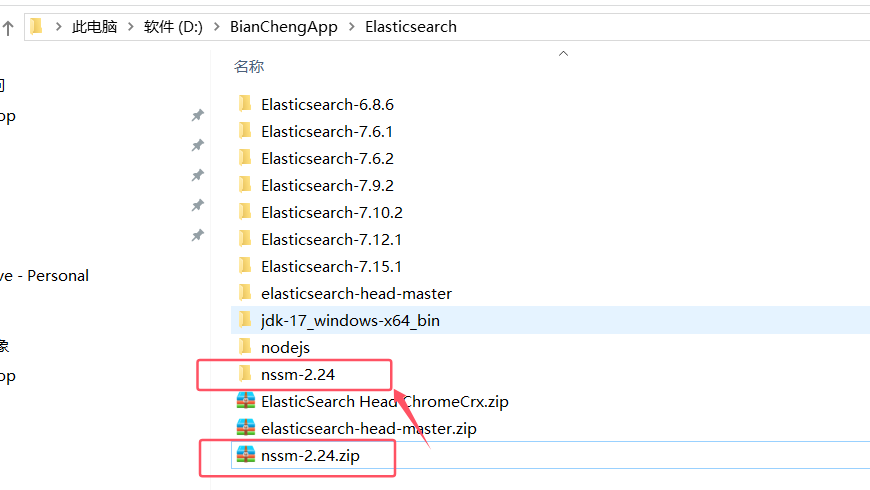This screenshot has width=870, height=490.
Task: Click the sort direction caret above columns
Action: click(x=563, y=54)
